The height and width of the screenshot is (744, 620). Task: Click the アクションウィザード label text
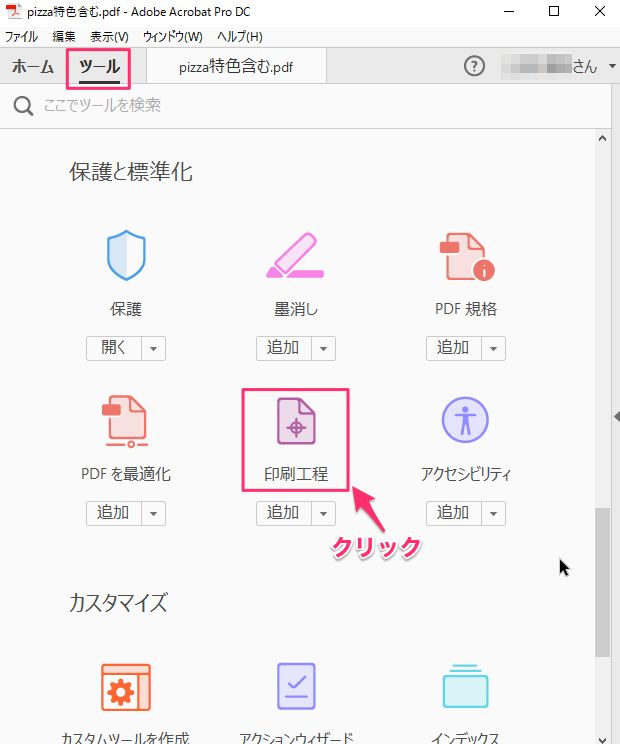[x=296, y=738]
